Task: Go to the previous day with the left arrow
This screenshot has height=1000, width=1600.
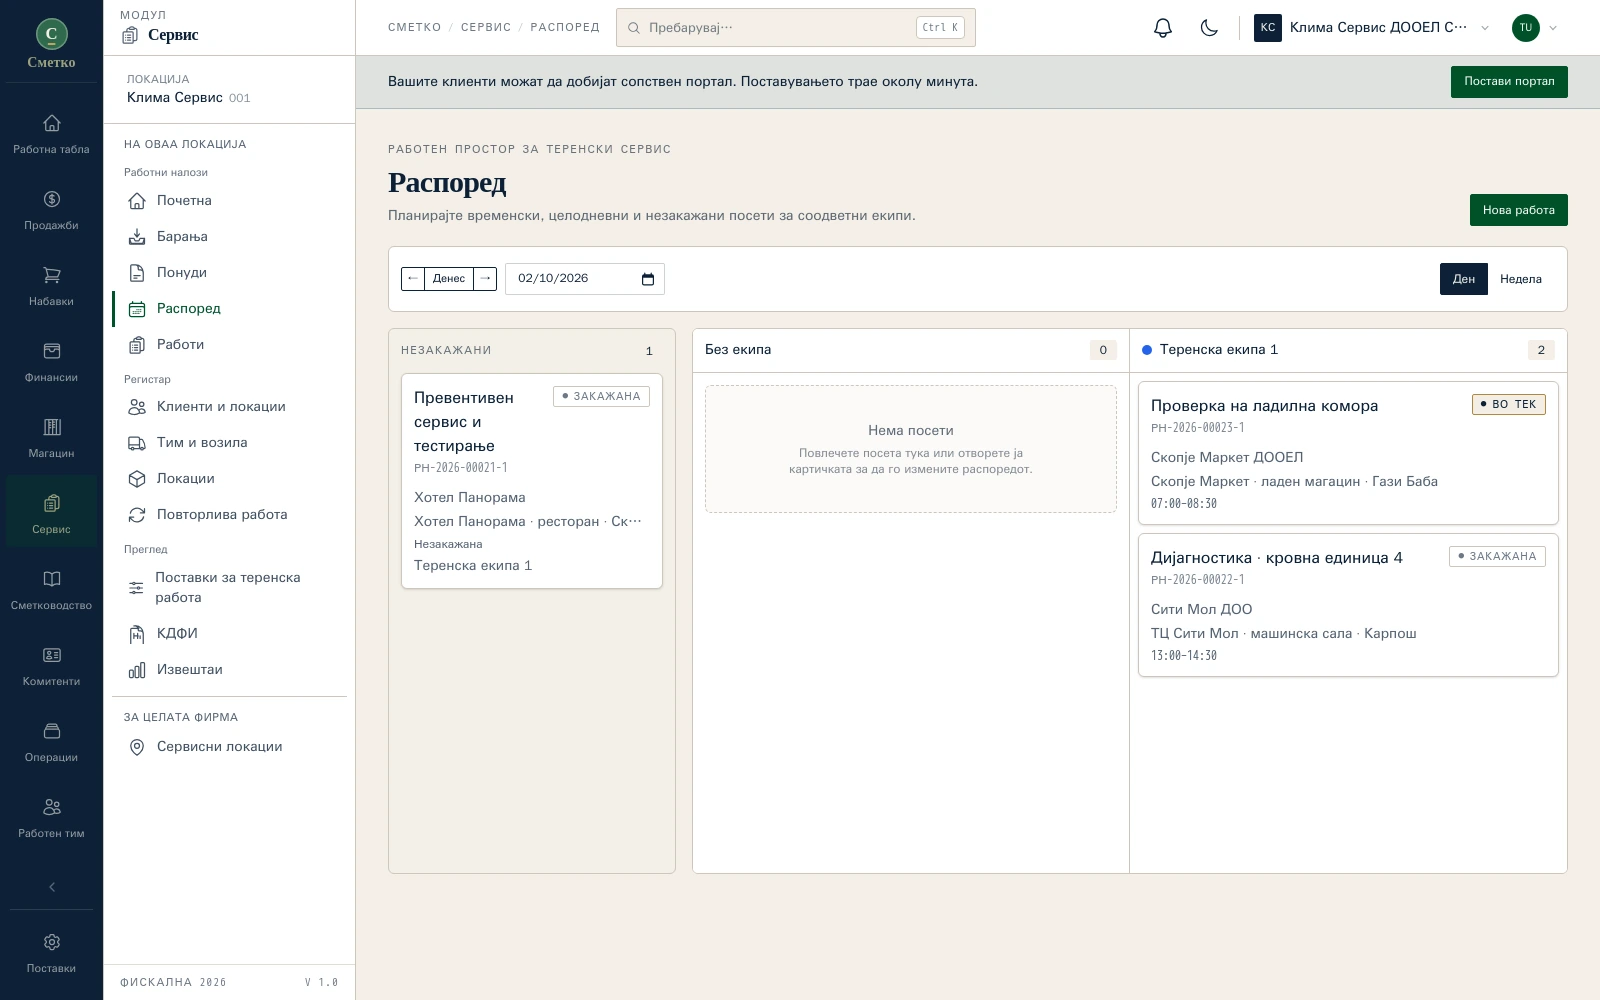Action: click(413, 279)
